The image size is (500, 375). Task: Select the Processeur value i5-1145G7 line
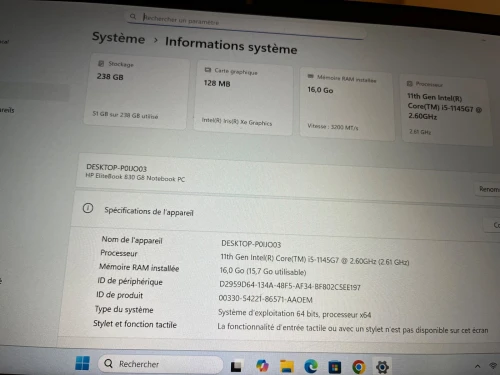pyautogui.click(x=314, y=259)
